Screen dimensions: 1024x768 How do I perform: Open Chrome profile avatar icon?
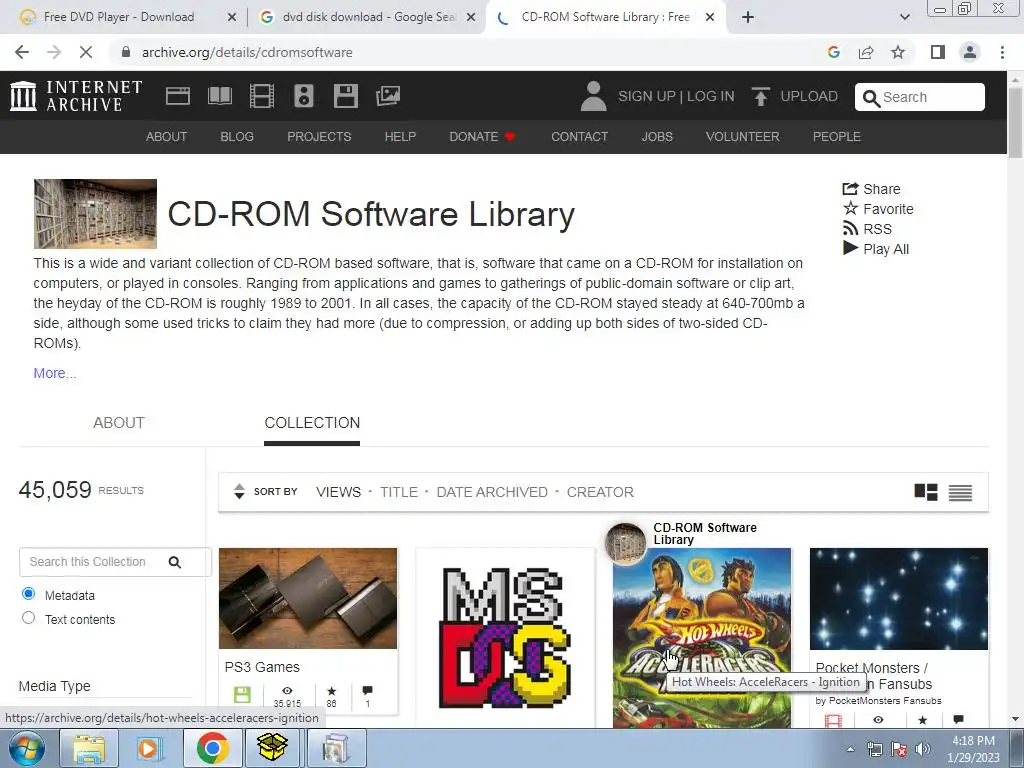tap(970, 52)
